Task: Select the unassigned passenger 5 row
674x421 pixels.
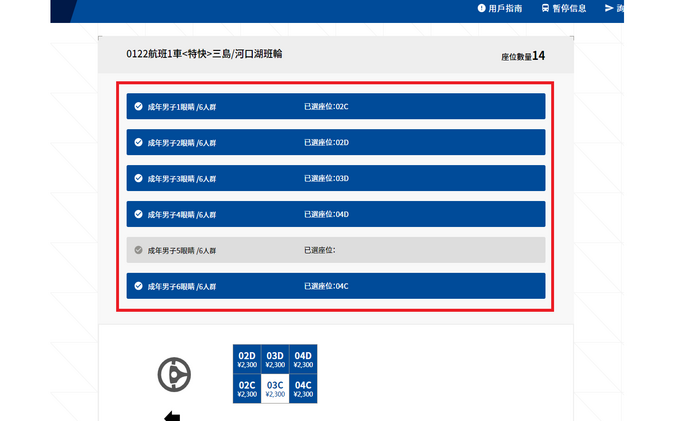Action: point(335,250)
